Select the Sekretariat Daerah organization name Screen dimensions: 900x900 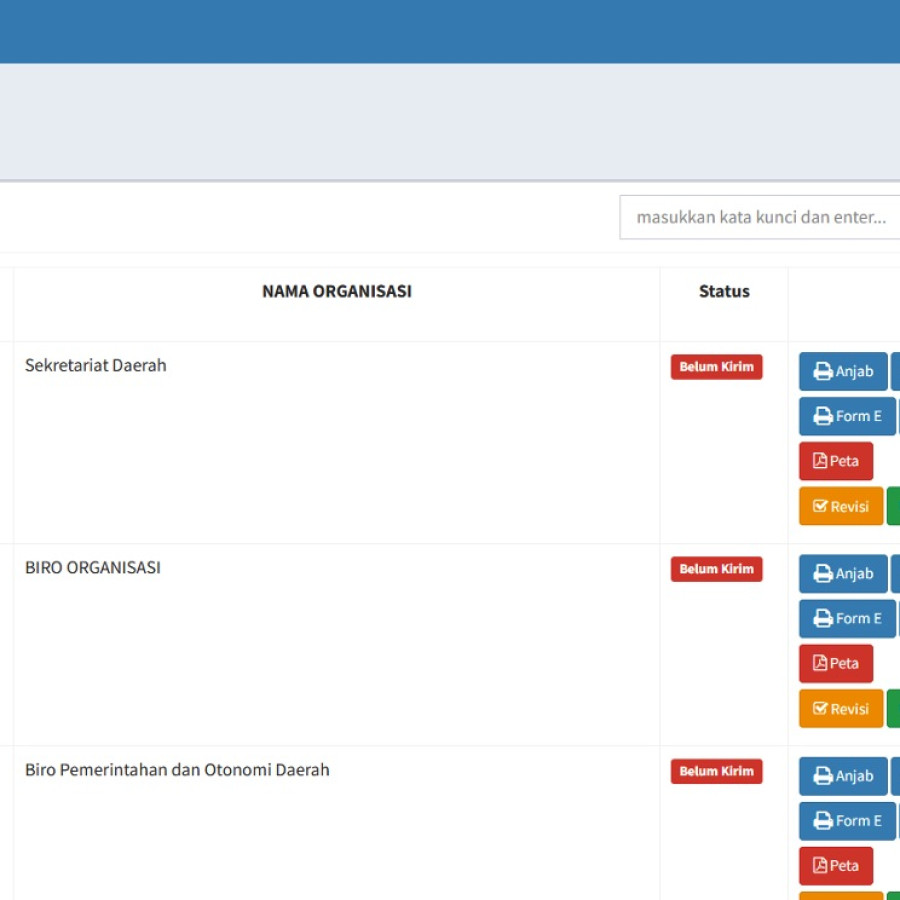(x=96, y=366)
